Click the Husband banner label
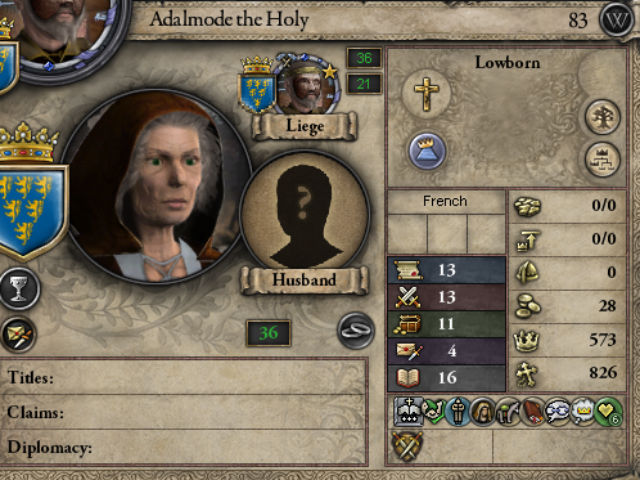This screenshot has height=480, width=640. click(304, 280)
